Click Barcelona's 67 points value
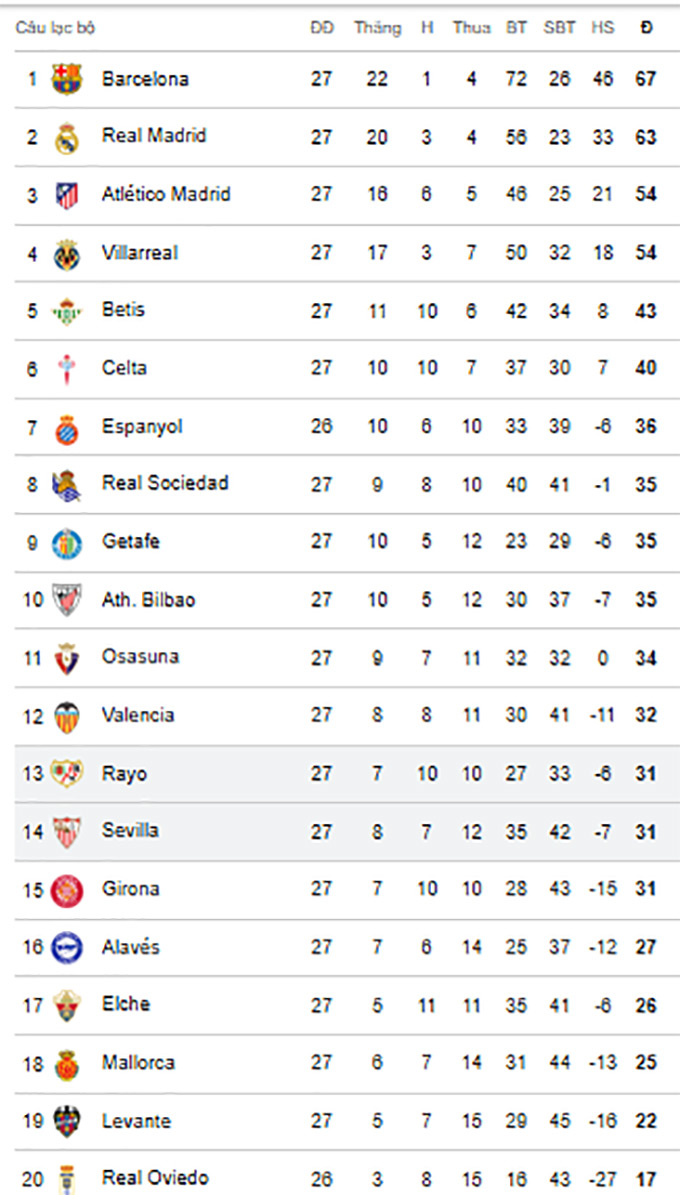The height and width of the screenshot is (1195, 680). click(646, 79)
